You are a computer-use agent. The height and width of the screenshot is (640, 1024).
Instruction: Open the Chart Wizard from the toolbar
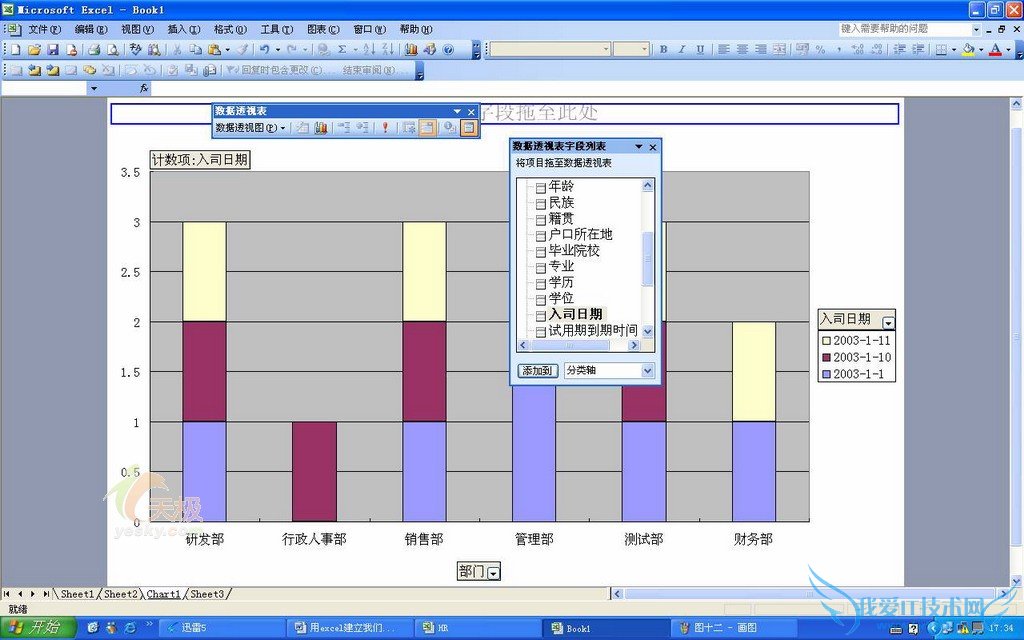pyautogui.click(x=411, y=49)
